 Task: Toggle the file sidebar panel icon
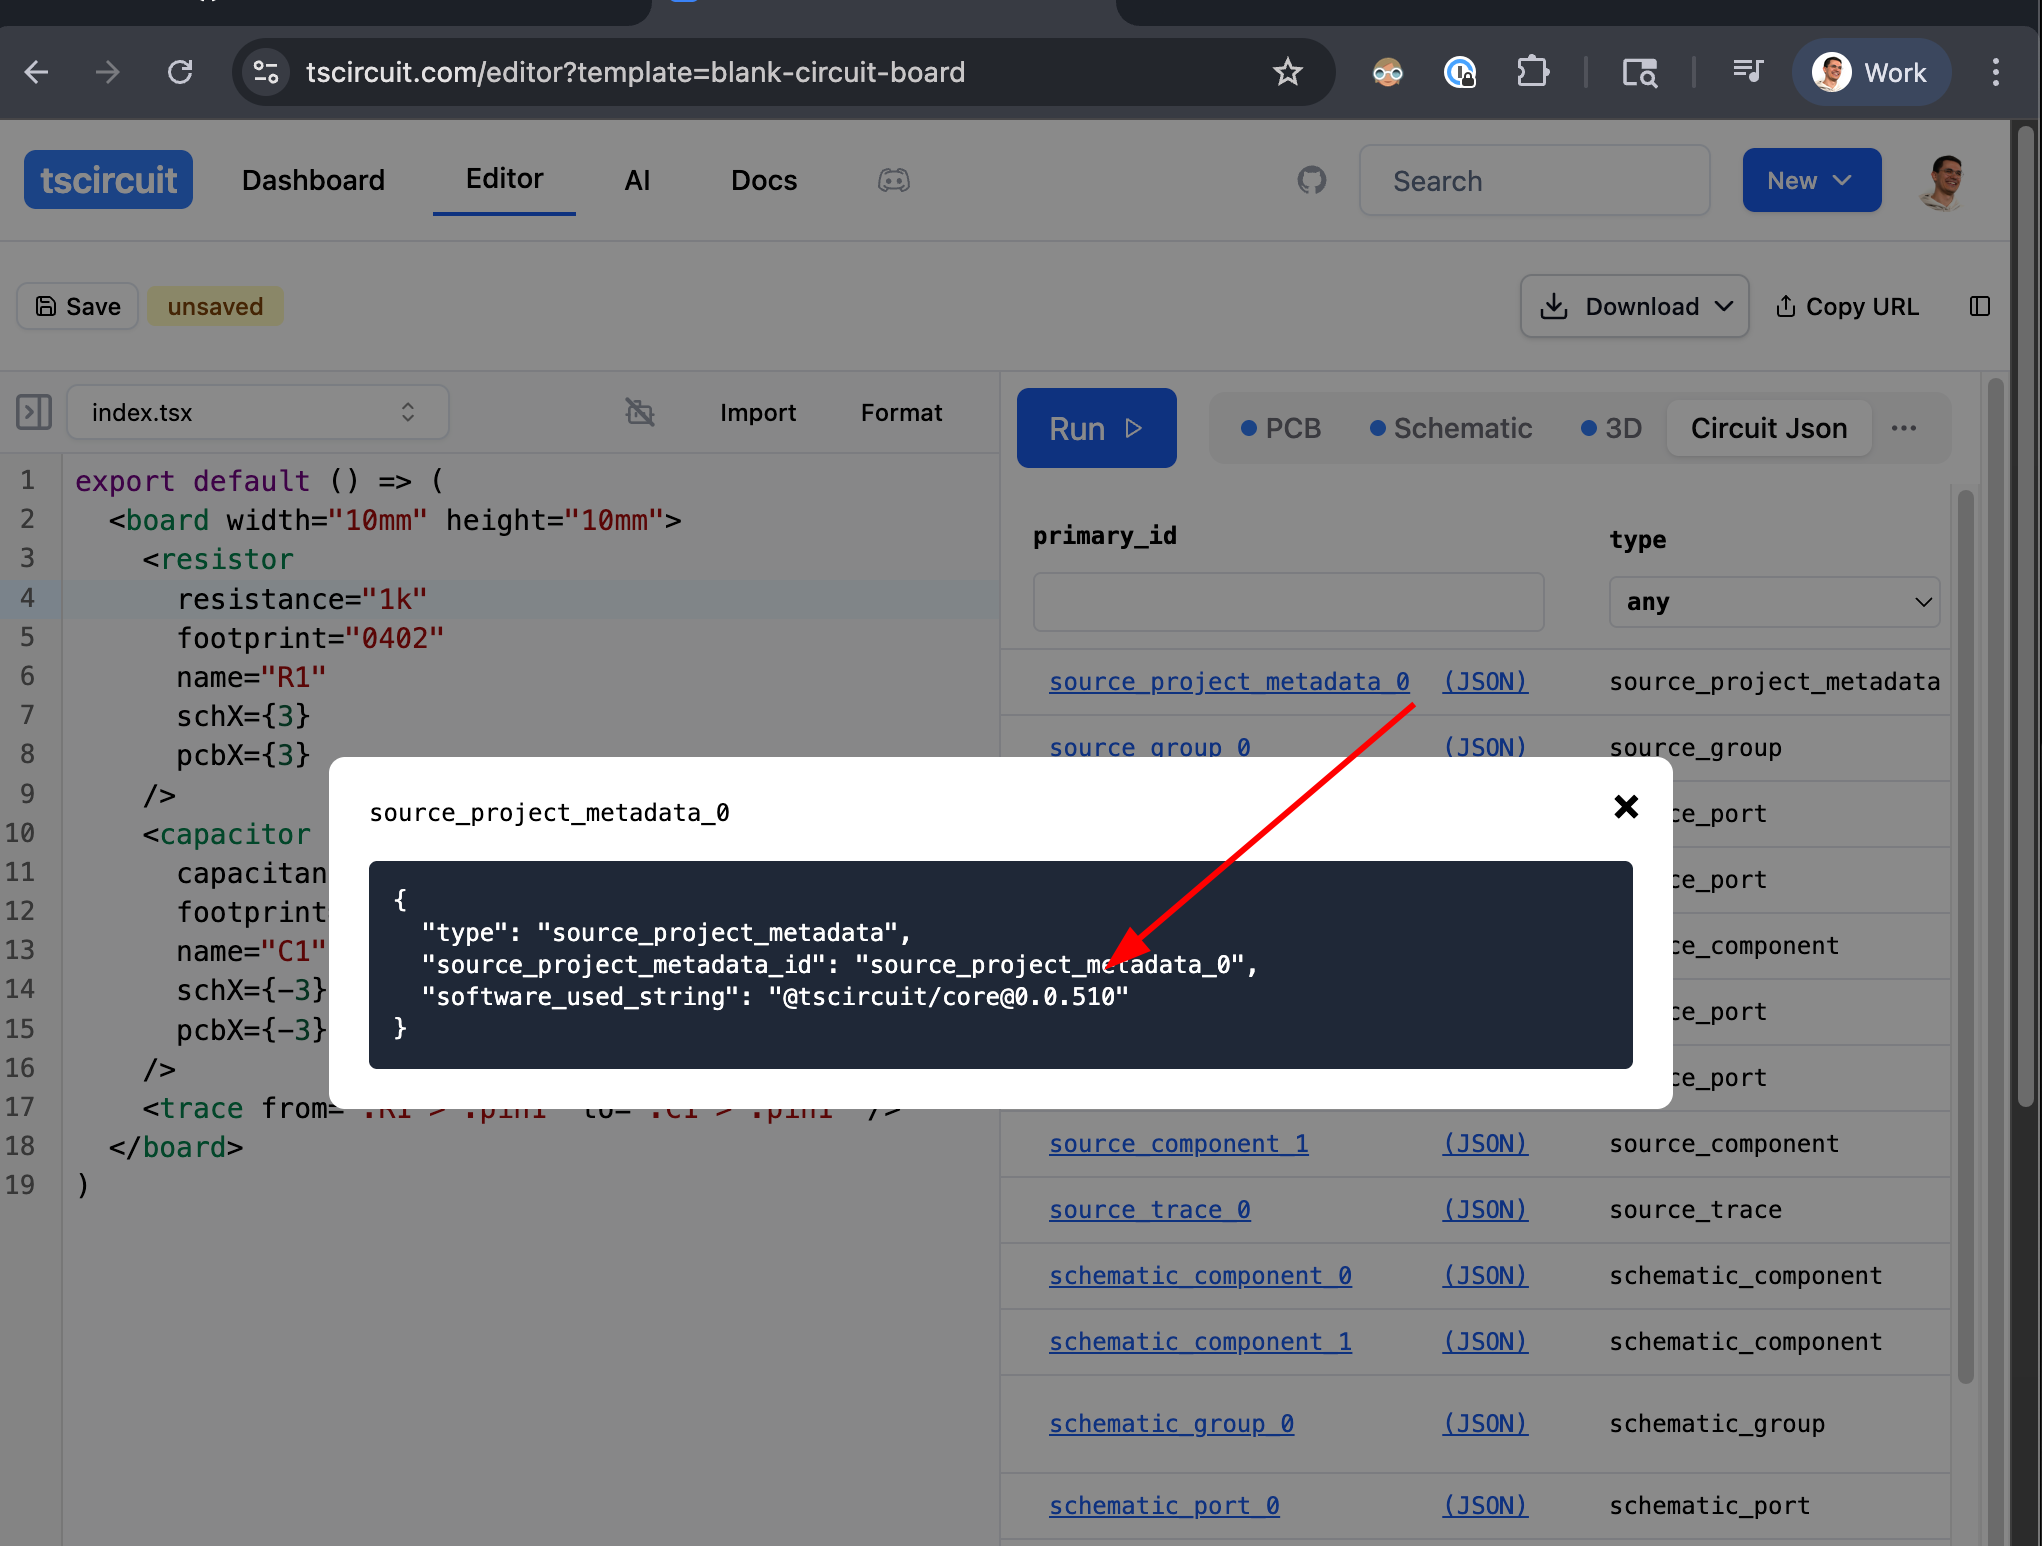34,412
